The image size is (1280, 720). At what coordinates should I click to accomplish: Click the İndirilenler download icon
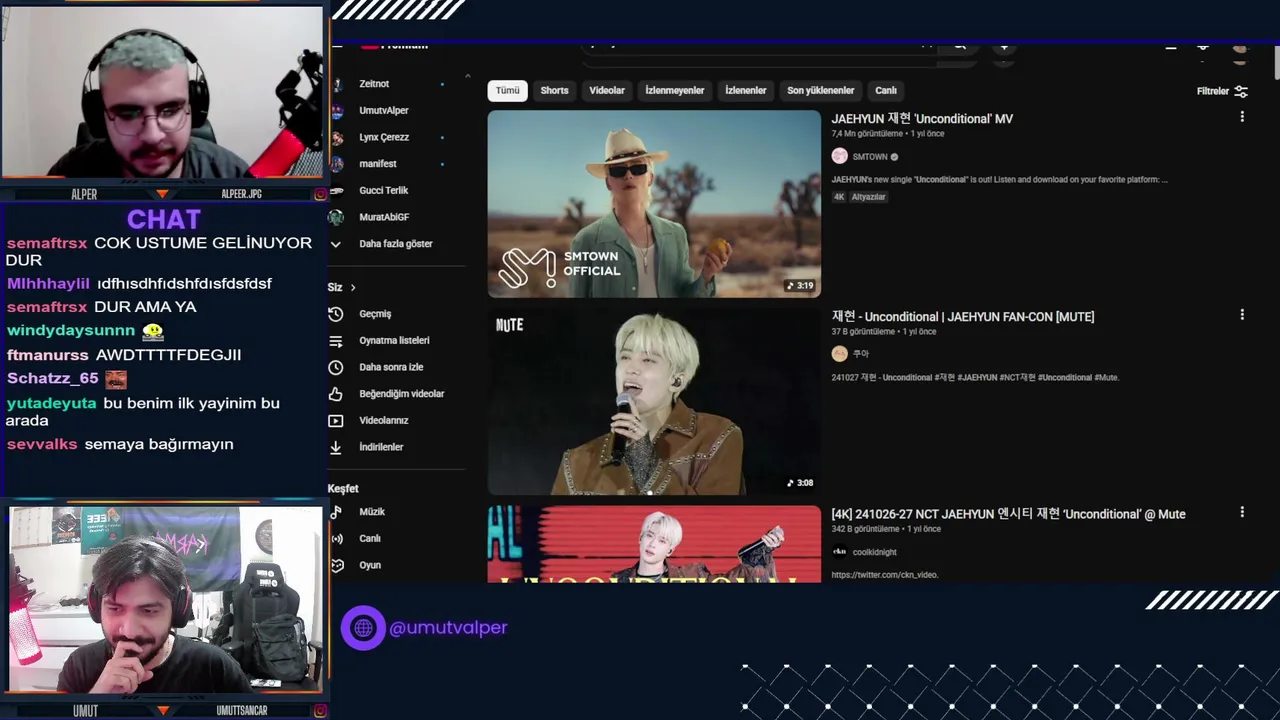(x=336, y=447)
